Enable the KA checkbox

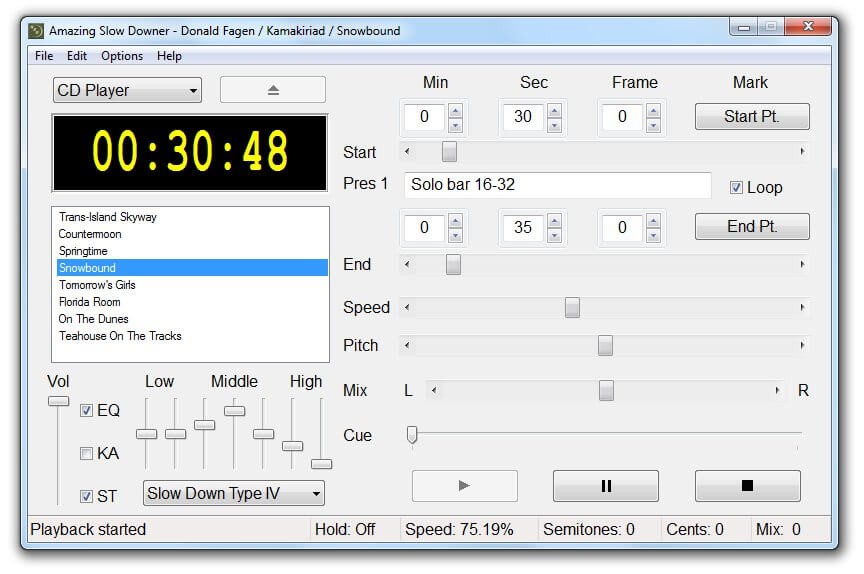[x=87, y=453]
